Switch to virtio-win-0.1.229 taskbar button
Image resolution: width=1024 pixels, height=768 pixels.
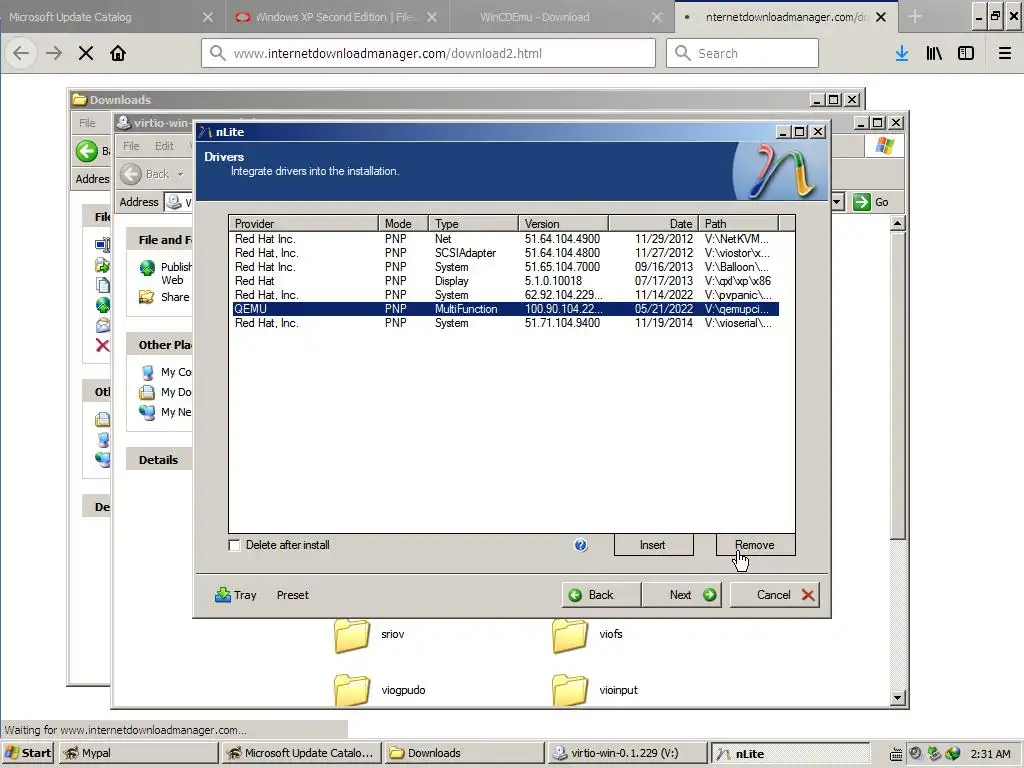coord(627,753)
